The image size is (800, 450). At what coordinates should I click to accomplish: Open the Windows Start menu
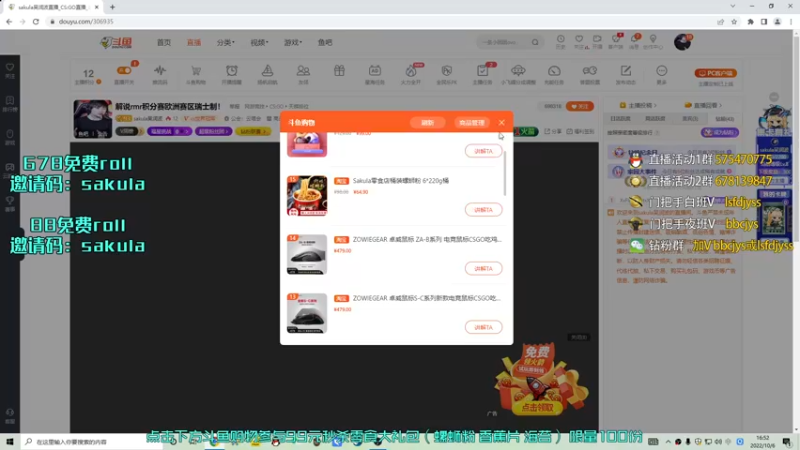(9, 442)
